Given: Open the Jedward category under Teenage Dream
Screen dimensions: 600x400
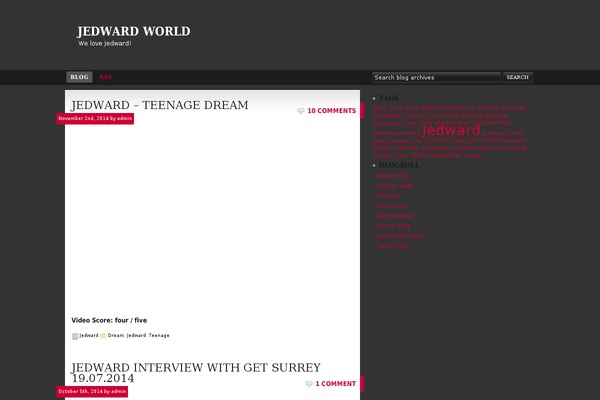Looking at the screenshot, I should pos(89,335).
